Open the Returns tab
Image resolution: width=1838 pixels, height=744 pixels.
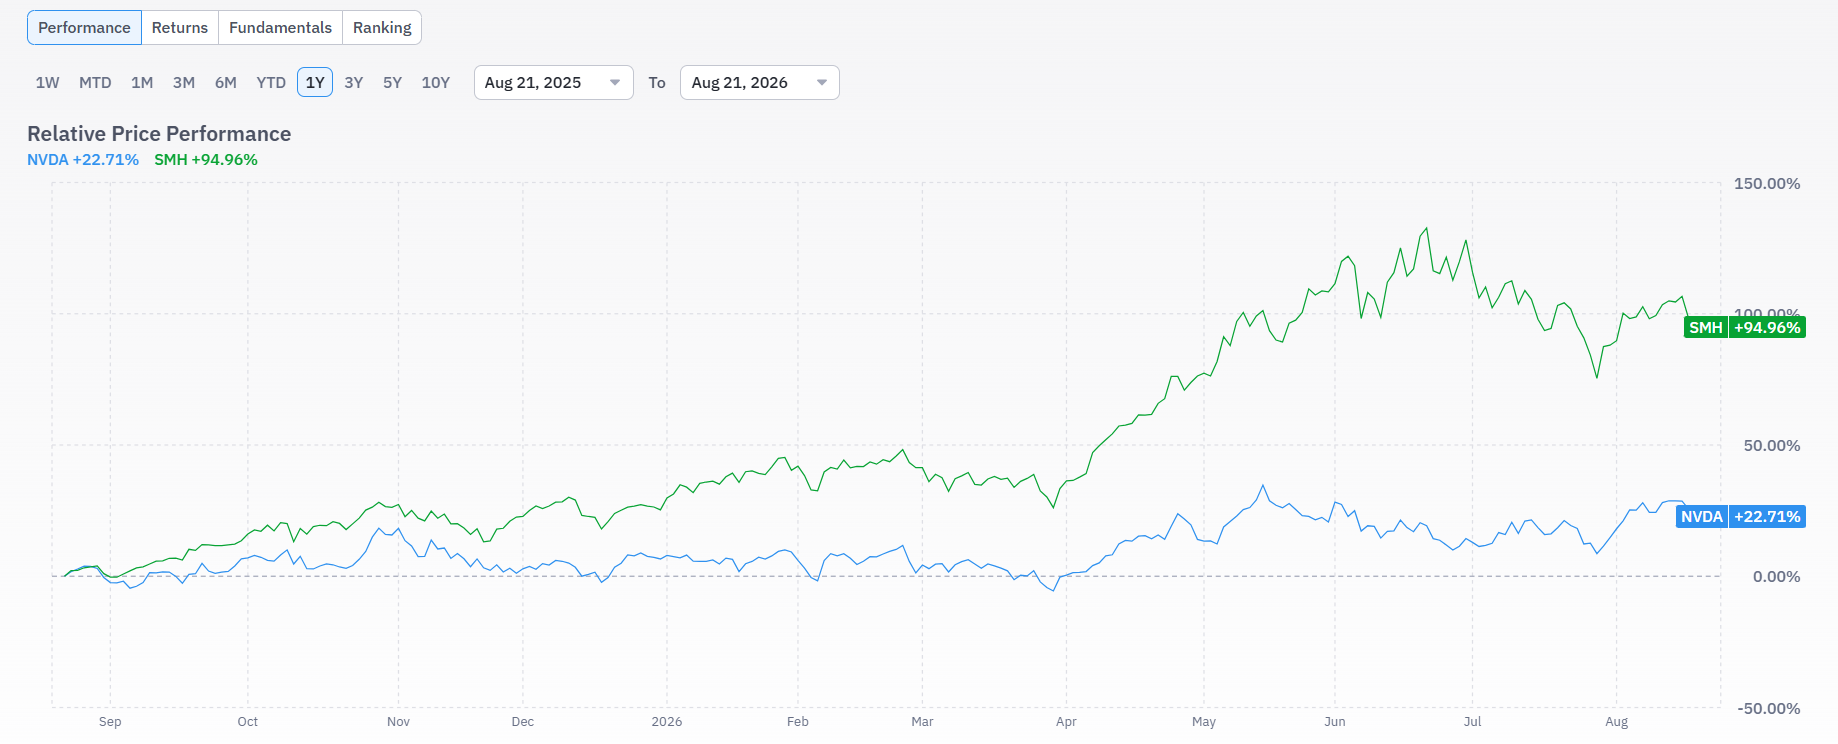click(180, 28)
